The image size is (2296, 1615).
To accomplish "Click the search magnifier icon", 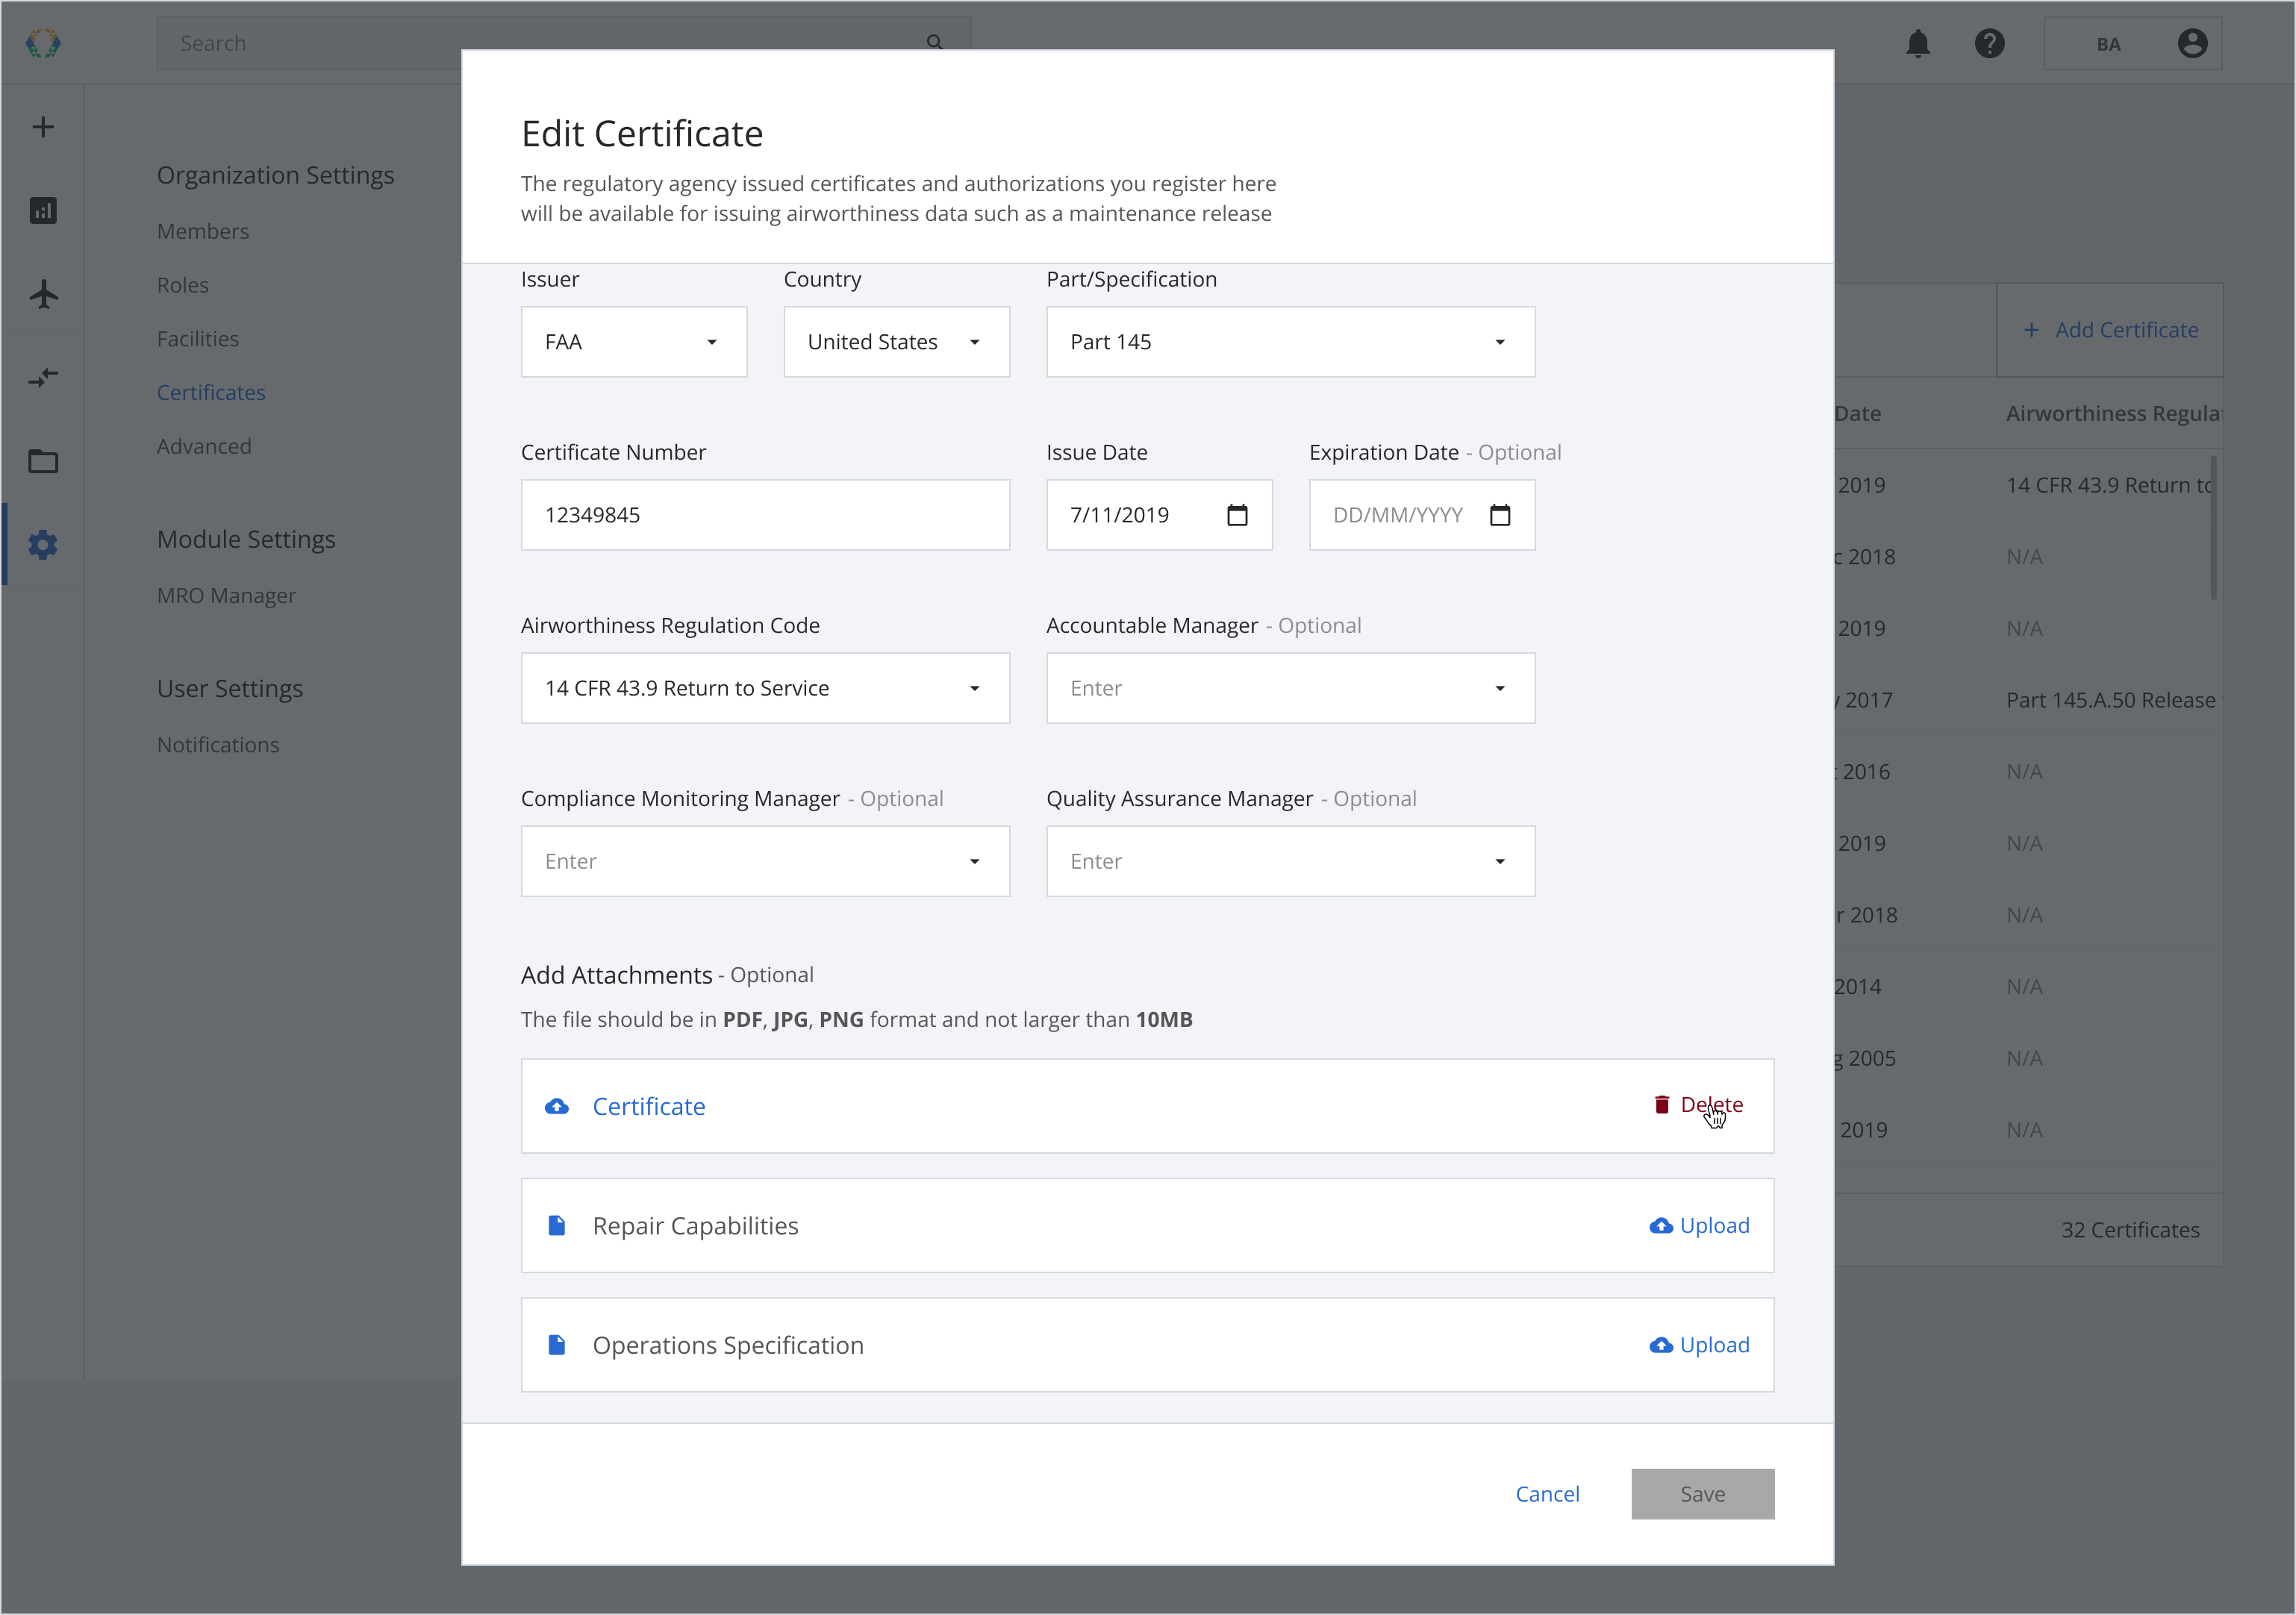I will tap(934, 42).
